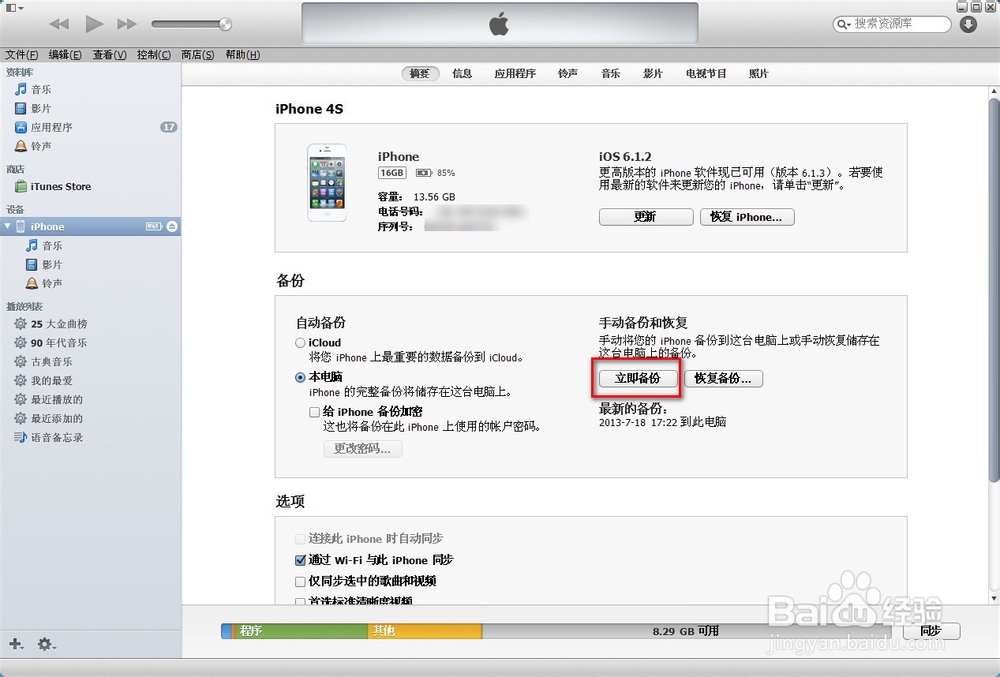
Task: Open the 商店 menu
Action: [196, 55]
